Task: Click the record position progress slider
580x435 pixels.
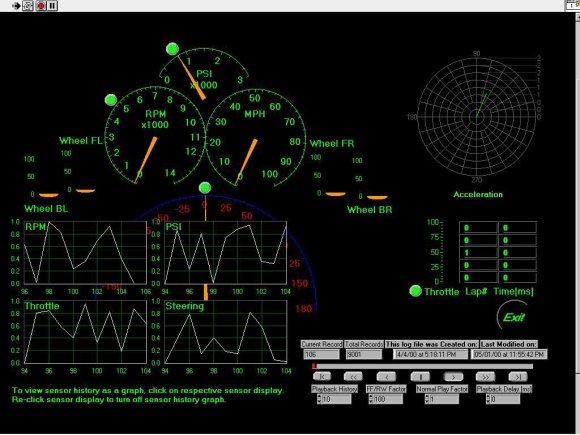Action: pyautogui.click(x=423, y=366)
